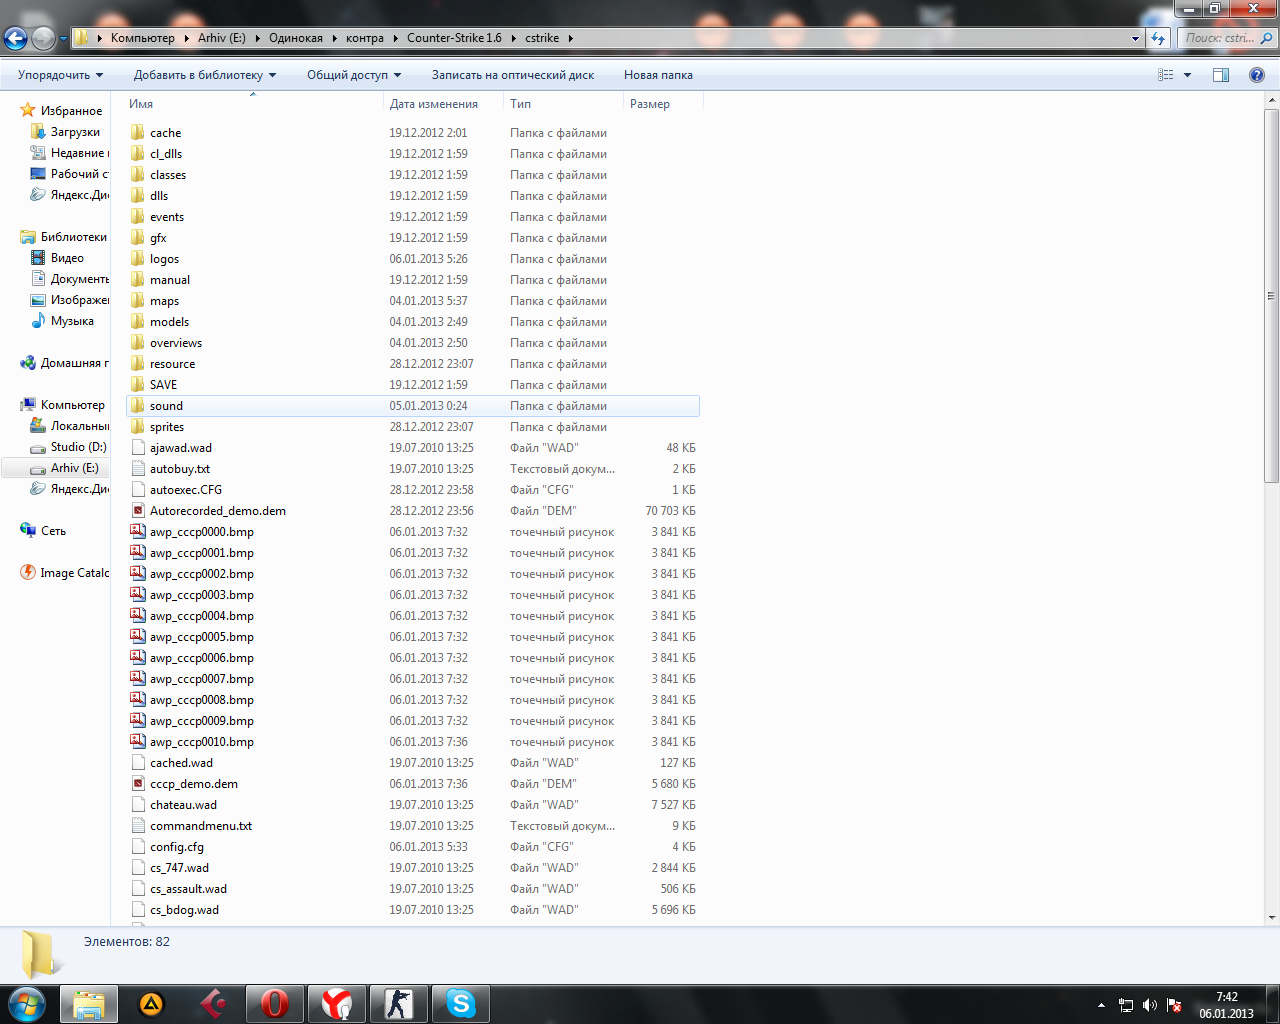This screenshot has height=1024, width=1280.
Task: Open Studio (D:) drive in navigation pane
Action: coord(78,447)
